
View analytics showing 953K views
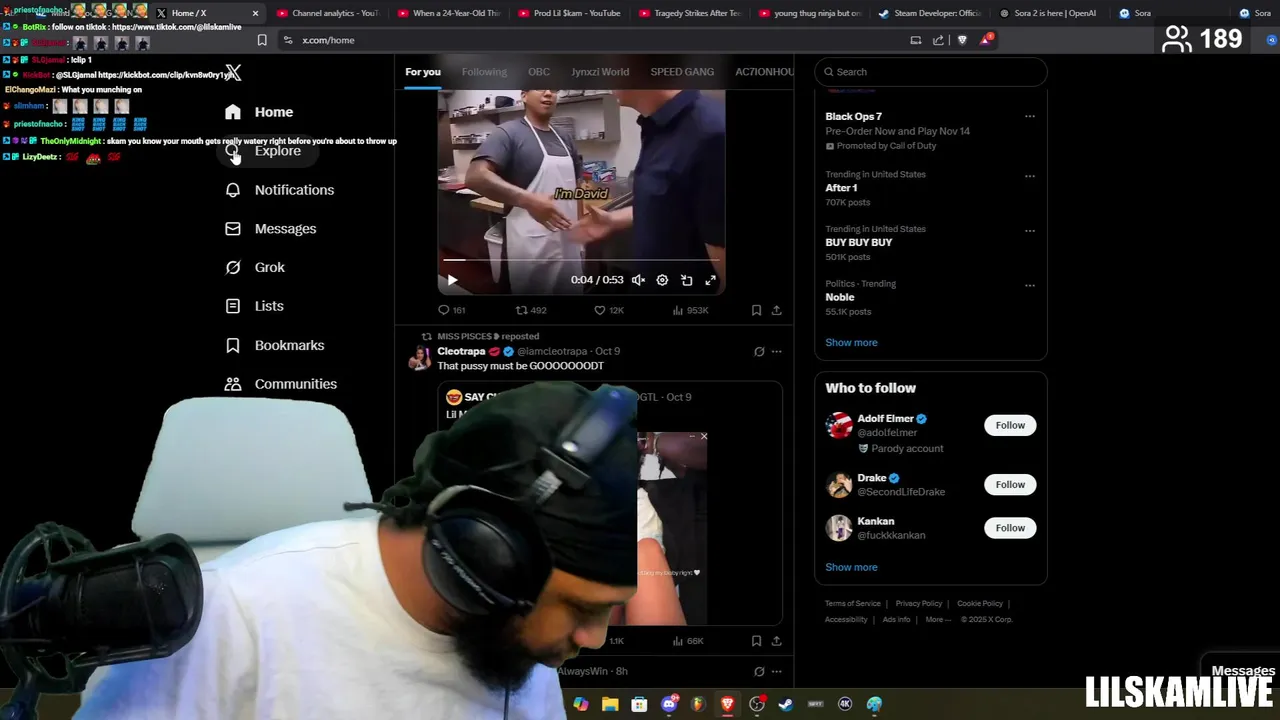point(690,310)
